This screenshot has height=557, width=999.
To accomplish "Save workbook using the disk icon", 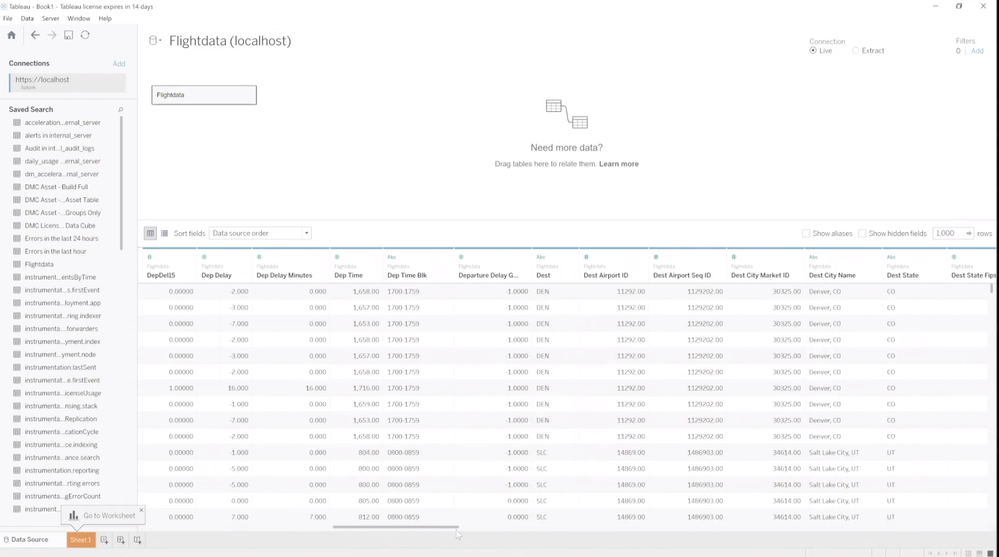I will pos(68,35).
